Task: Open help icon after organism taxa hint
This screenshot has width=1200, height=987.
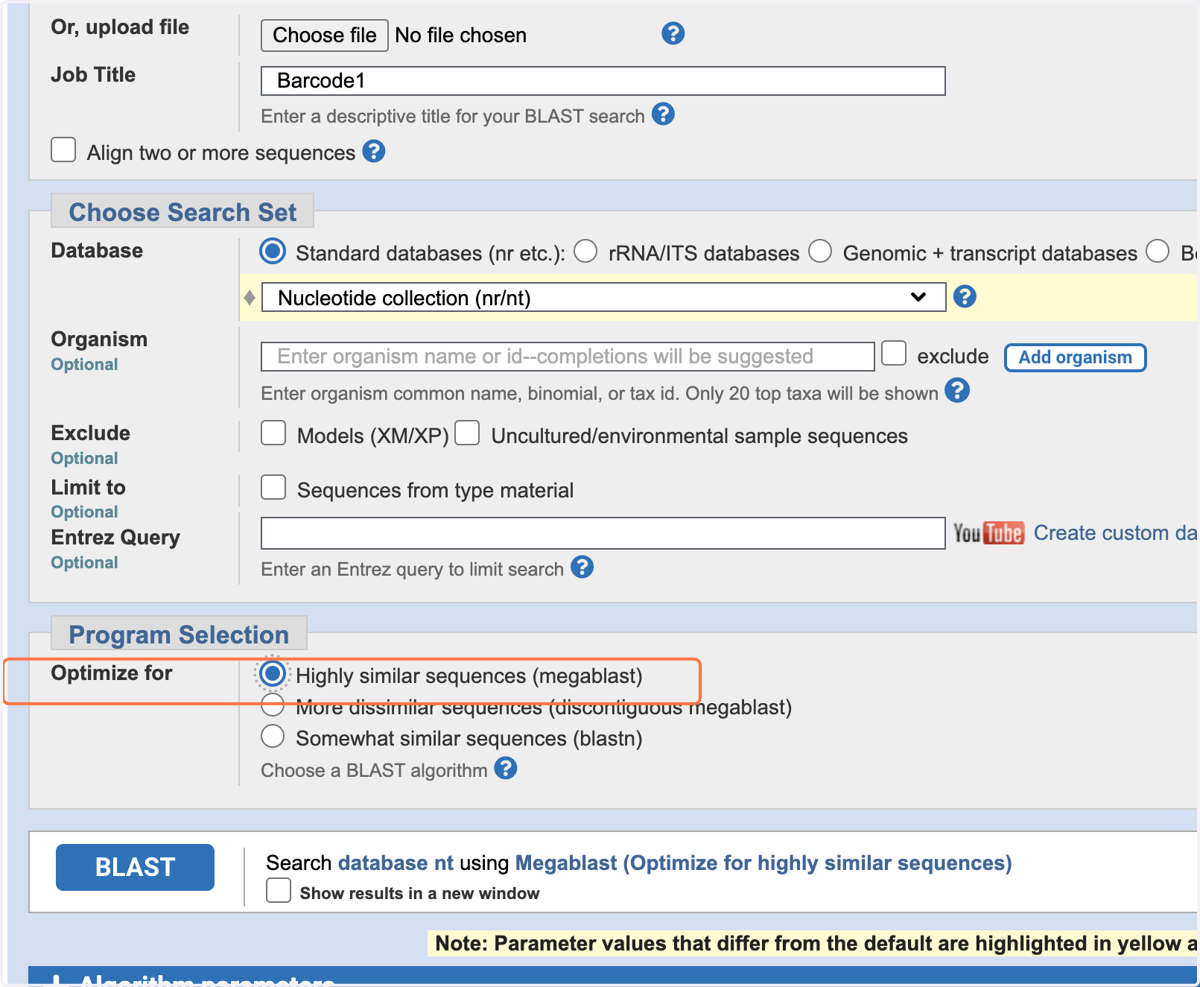Action: pos(957,391)
